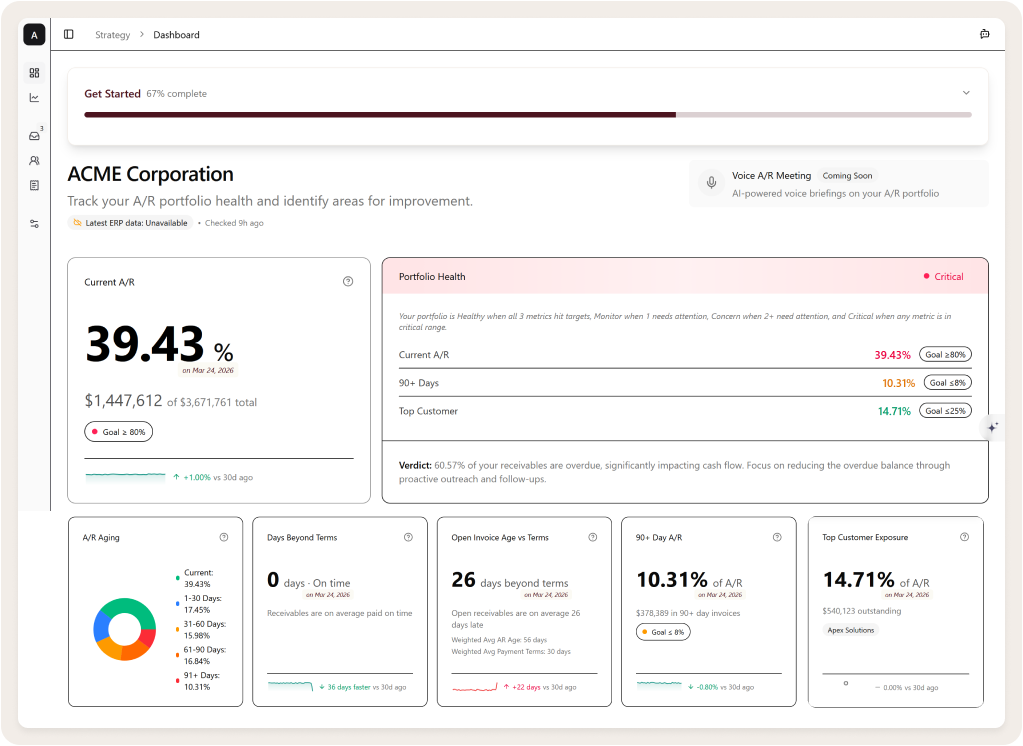Click the Dashboard breadcrumb
The image size is (1023, 746).
(x=176, y=35)
